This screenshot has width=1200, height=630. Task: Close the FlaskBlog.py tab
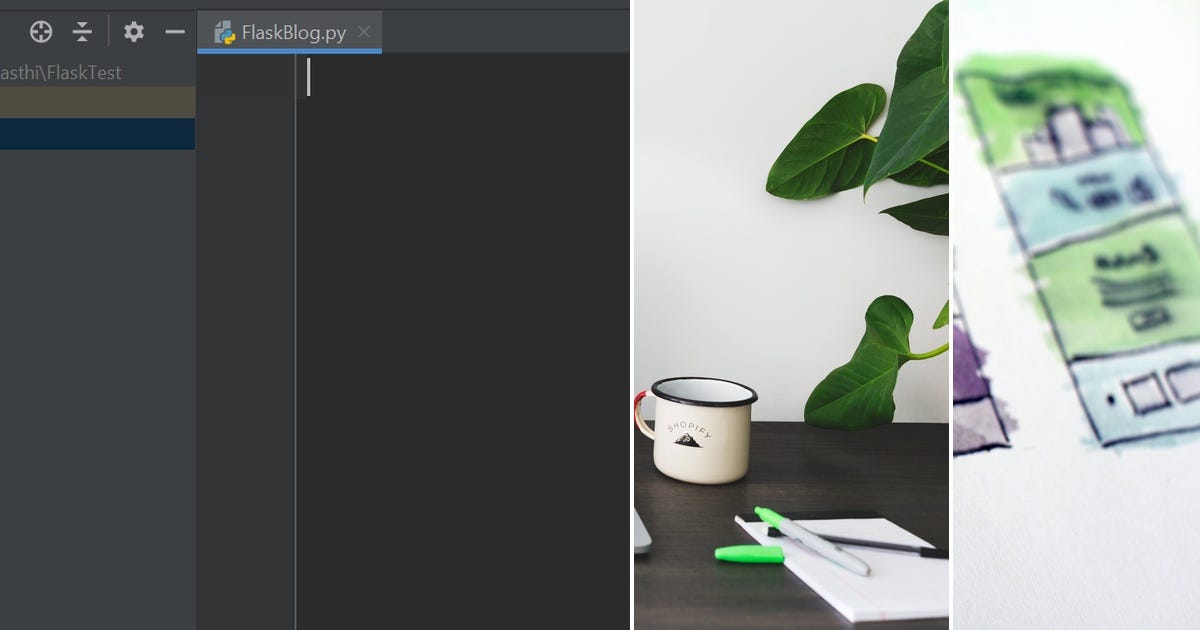pyautogui.click(x=365, y=32)
